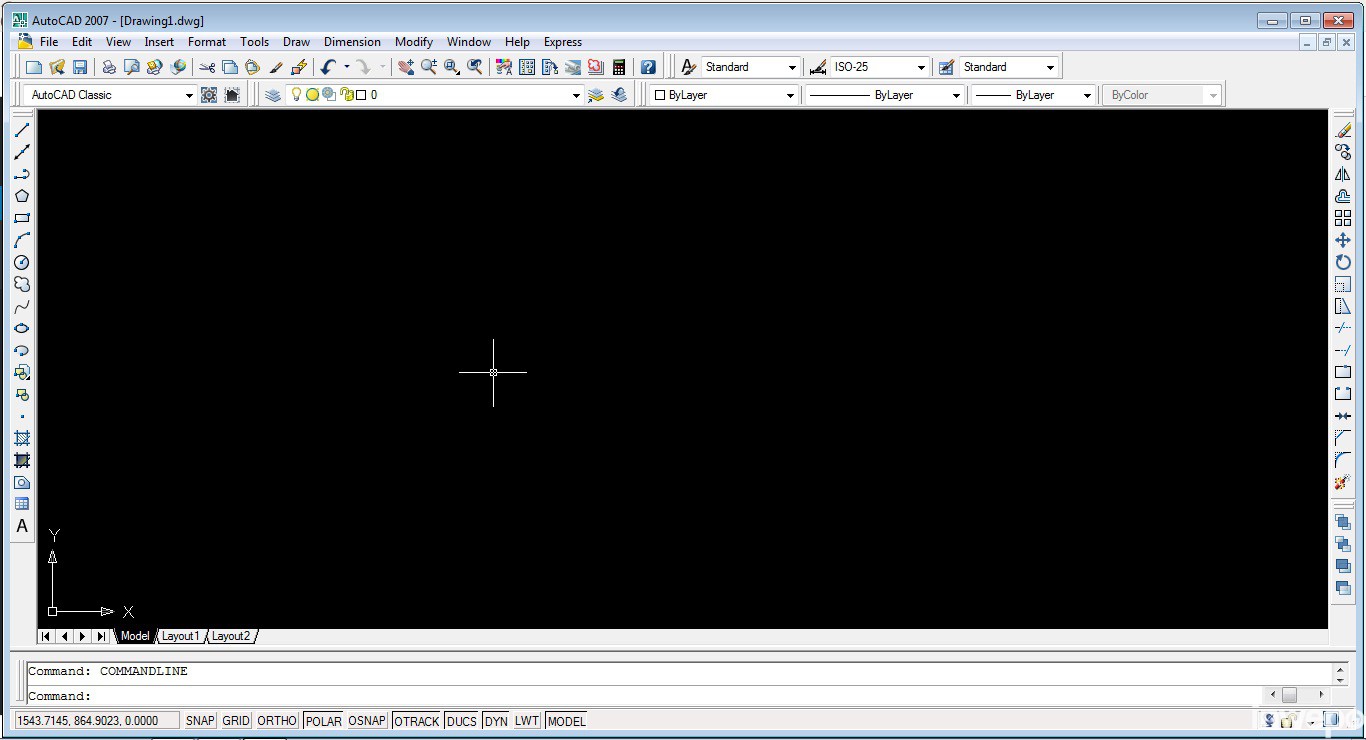
Task: Click the MODEL button in status bar
Action: (x=566, y=721)
